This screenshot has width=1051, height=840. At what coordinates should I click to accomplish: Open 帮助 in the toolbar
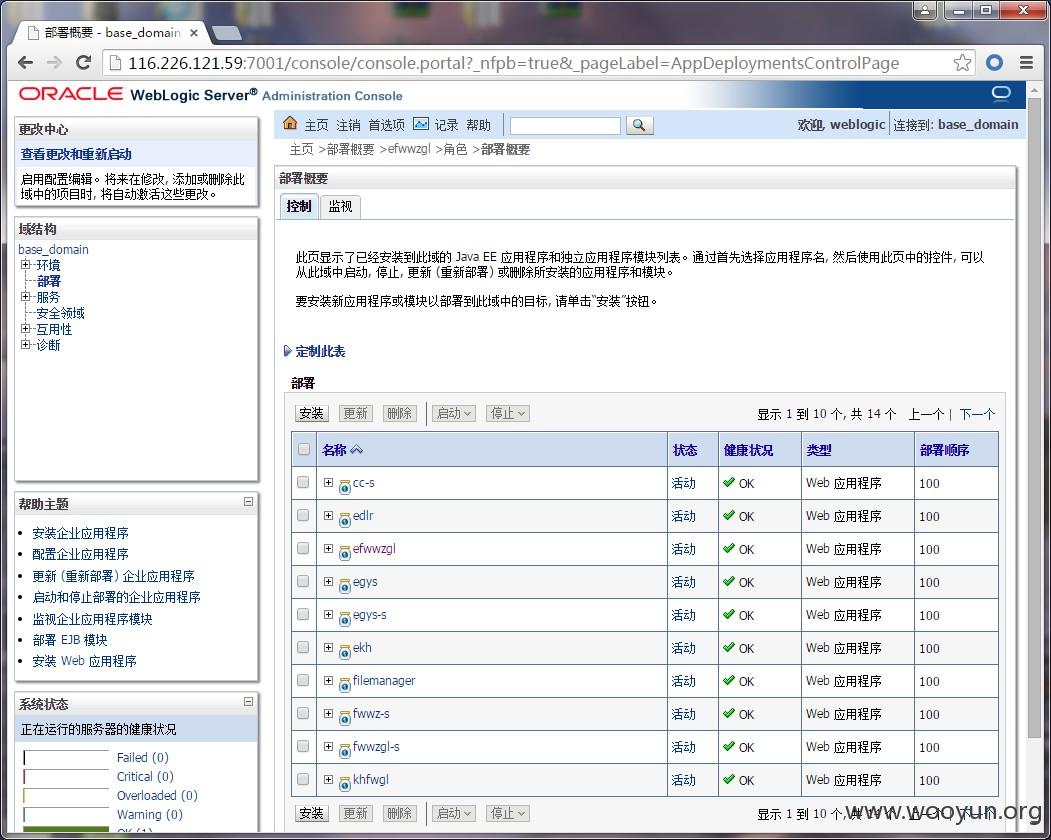[479, 125]
